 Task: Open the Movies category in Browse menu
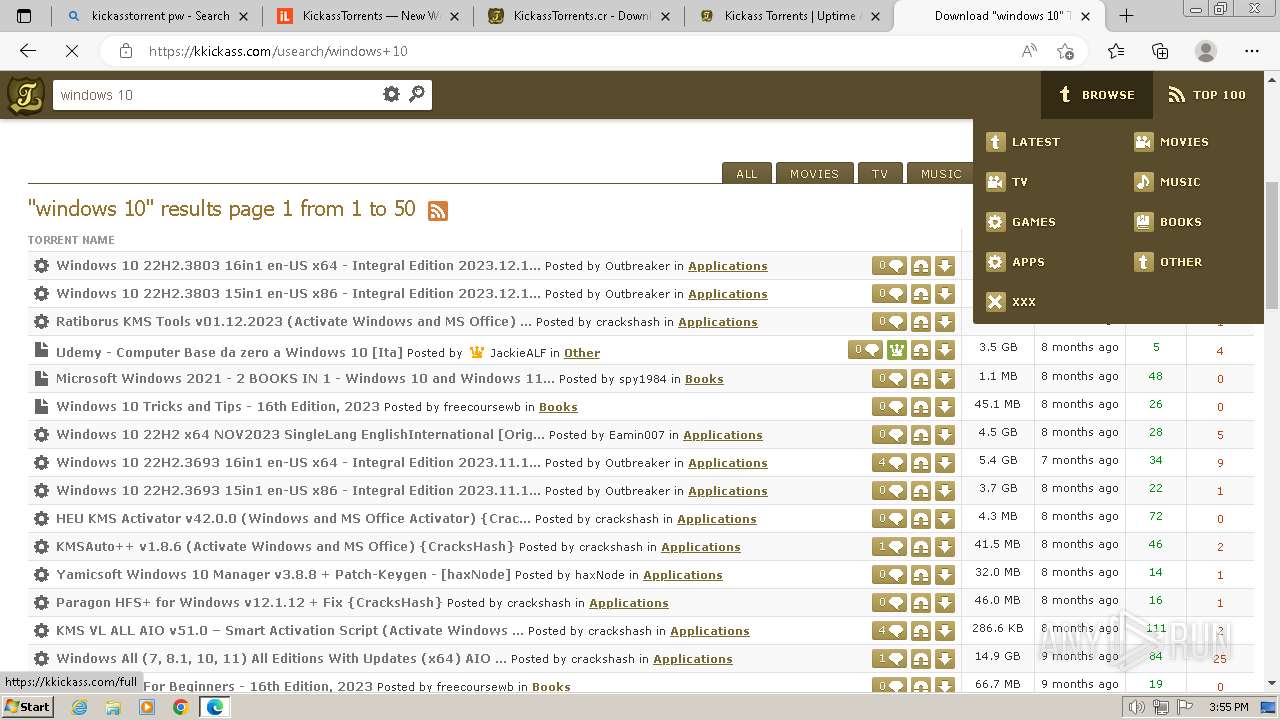coord(1171,142)
